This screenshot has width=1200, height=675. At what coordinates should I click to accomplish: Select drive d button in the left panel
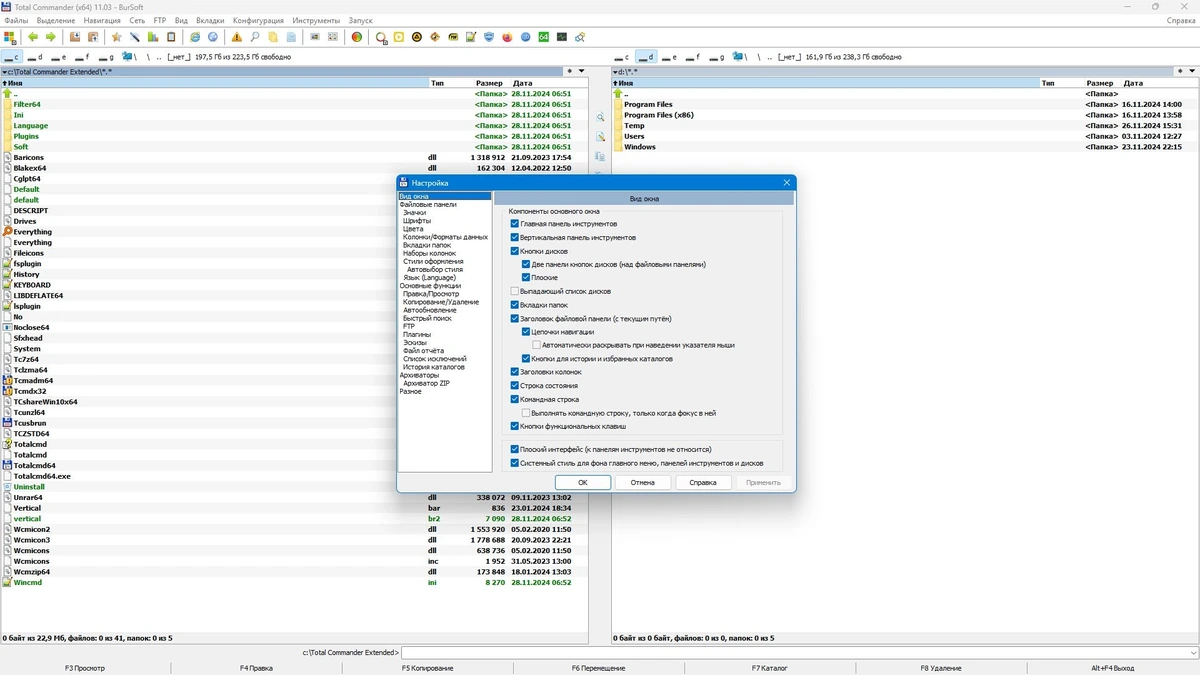(35, 57)
